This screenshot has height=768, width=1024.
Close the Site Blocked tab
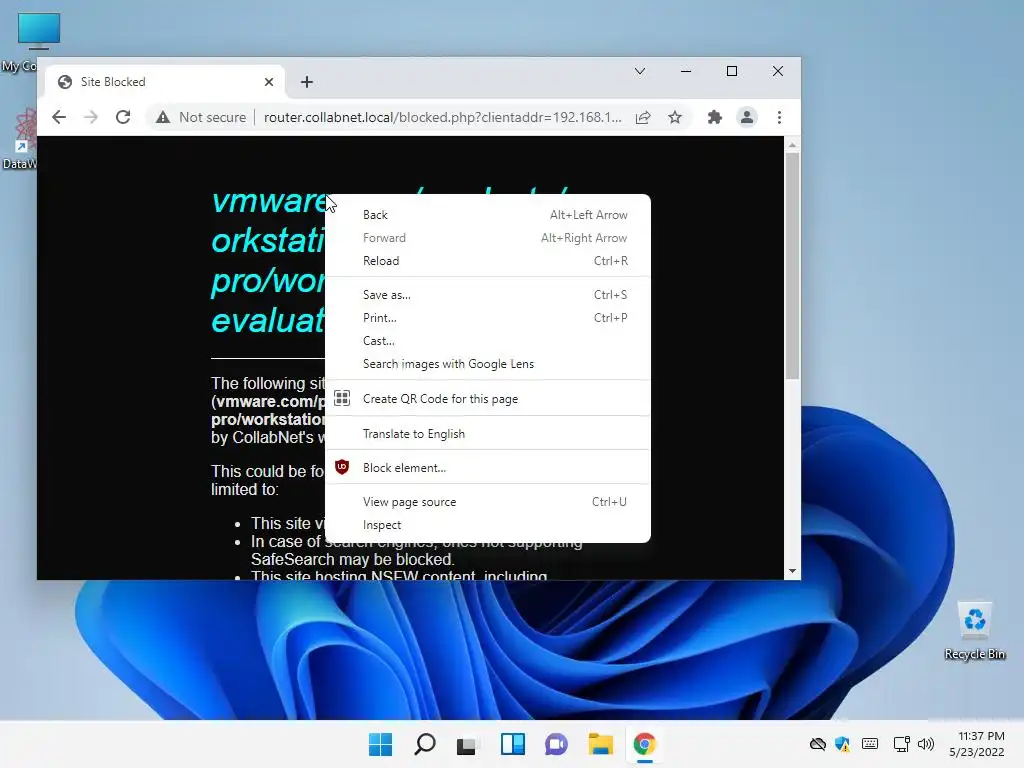point(269,82)
